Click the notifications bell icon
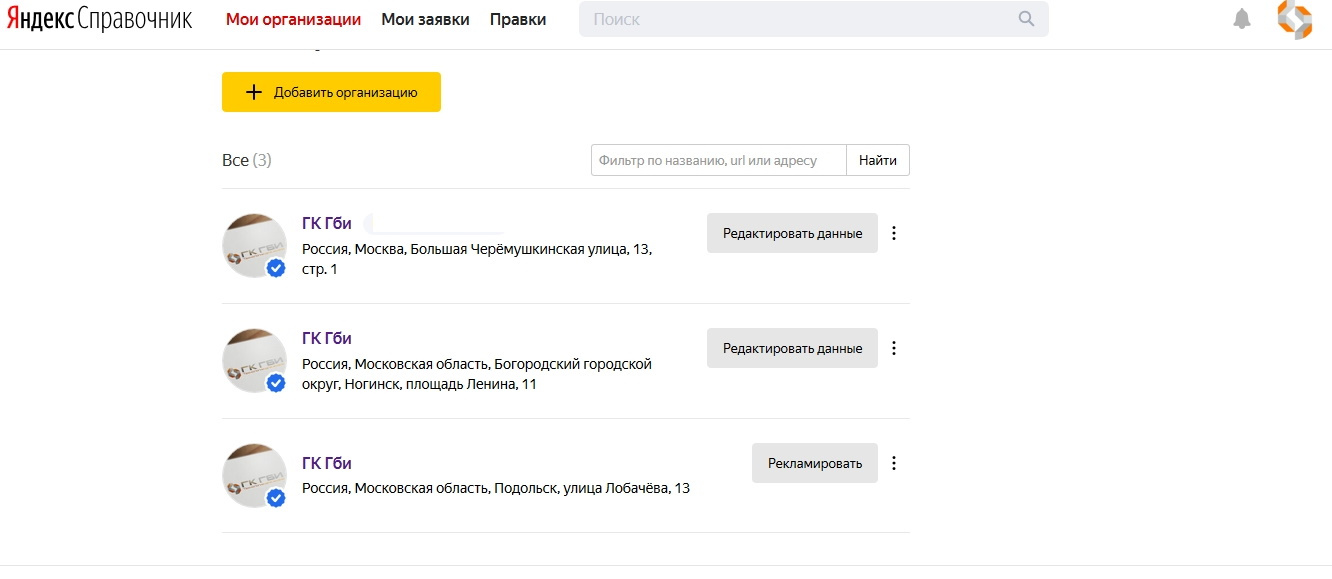1332x579 pixels. 1242,19
